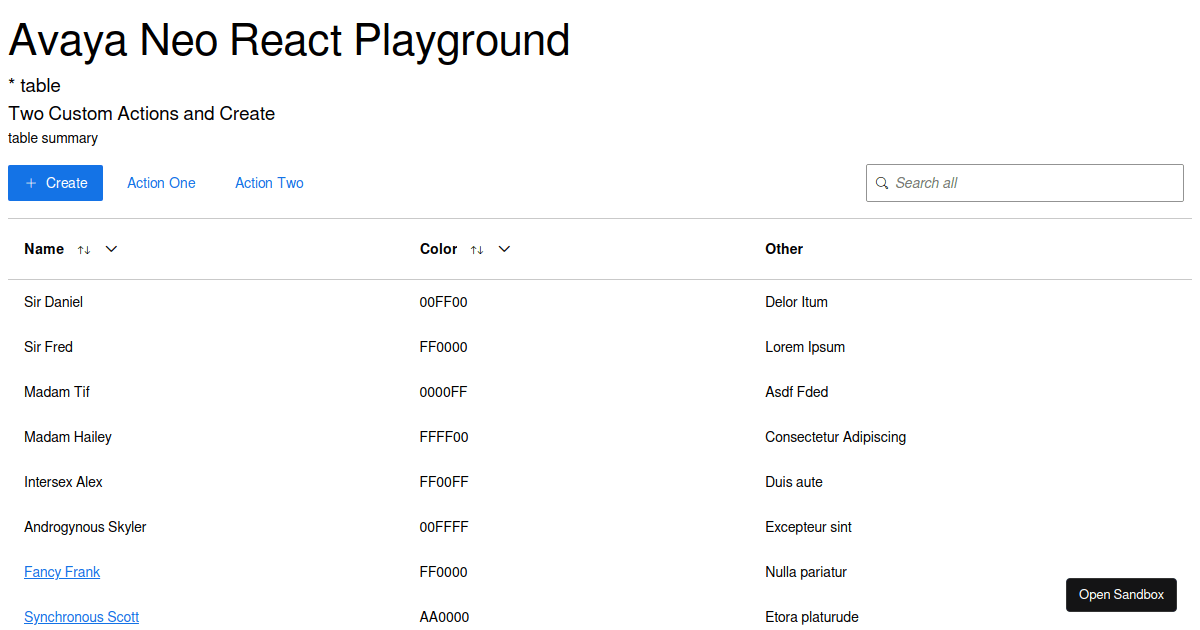This screenshot has width=1200, height=630.
Task: Open the Fancy Frank link
Action: (62, 572)
